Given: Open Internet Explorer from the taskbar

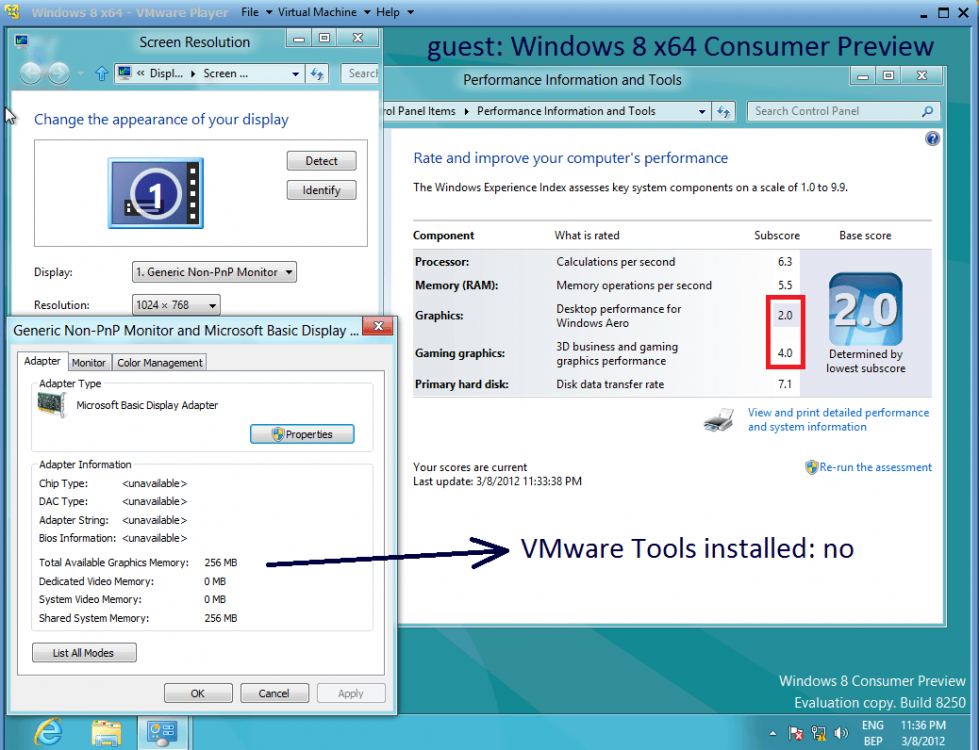Looking at the screenshot, I should click(x=49, y=731).
